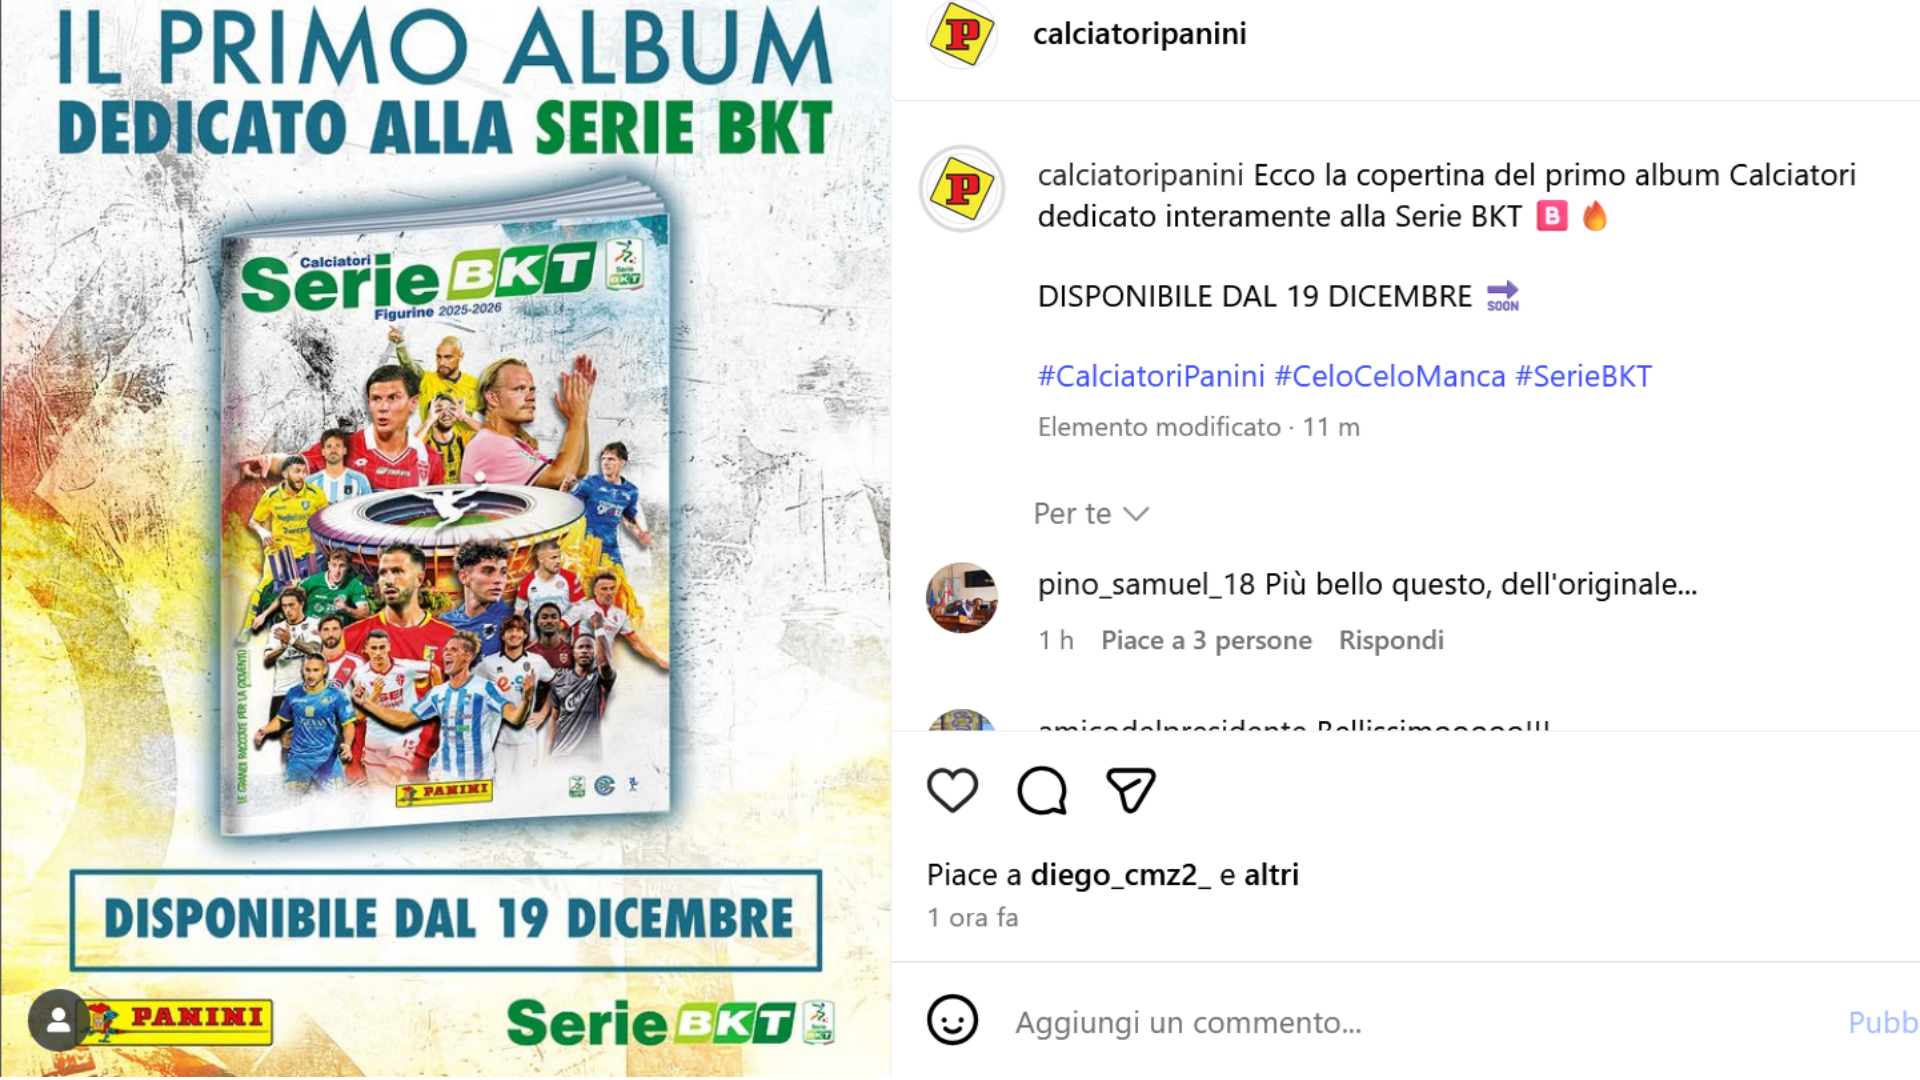Expand the Per te comments filter

pyautogui.click(x=1091, y=514)
